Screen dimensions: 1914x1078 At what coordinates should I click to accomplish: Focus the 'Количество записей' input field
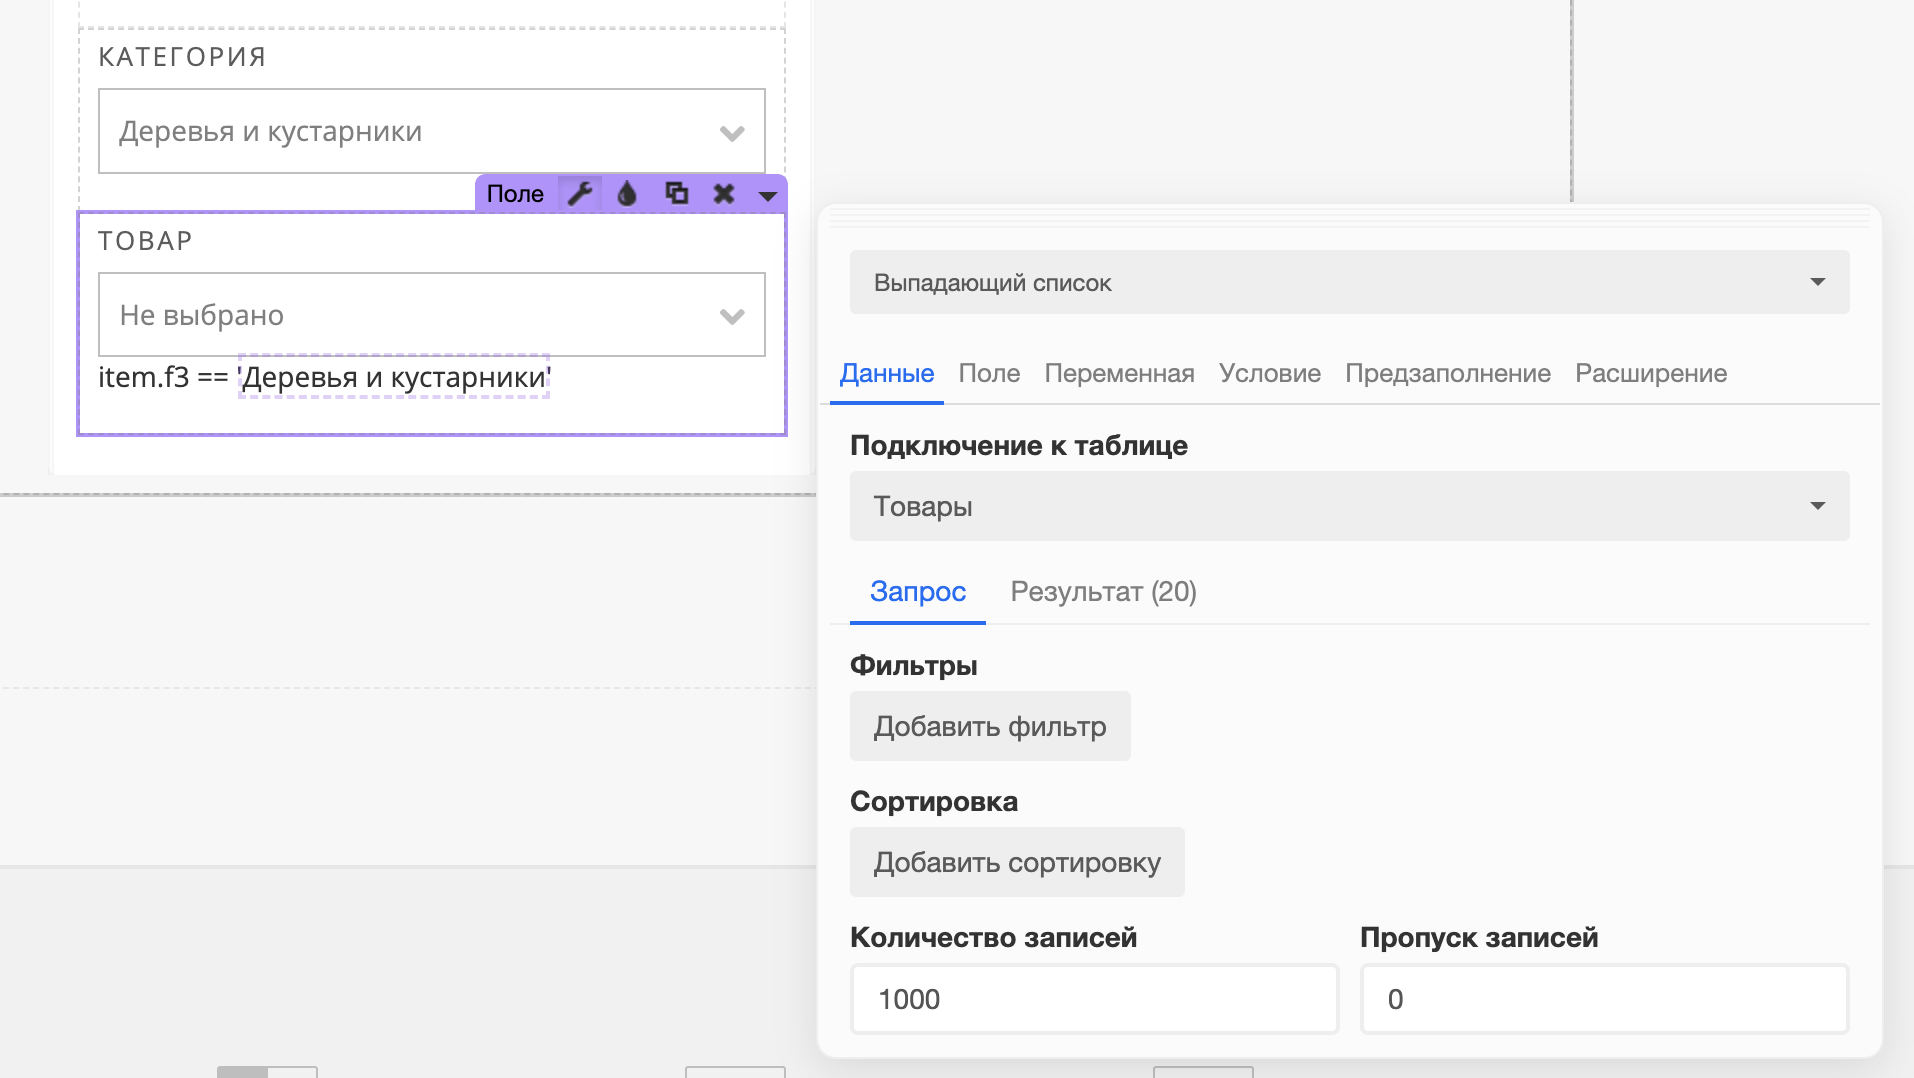click(x=1094, y=999)
